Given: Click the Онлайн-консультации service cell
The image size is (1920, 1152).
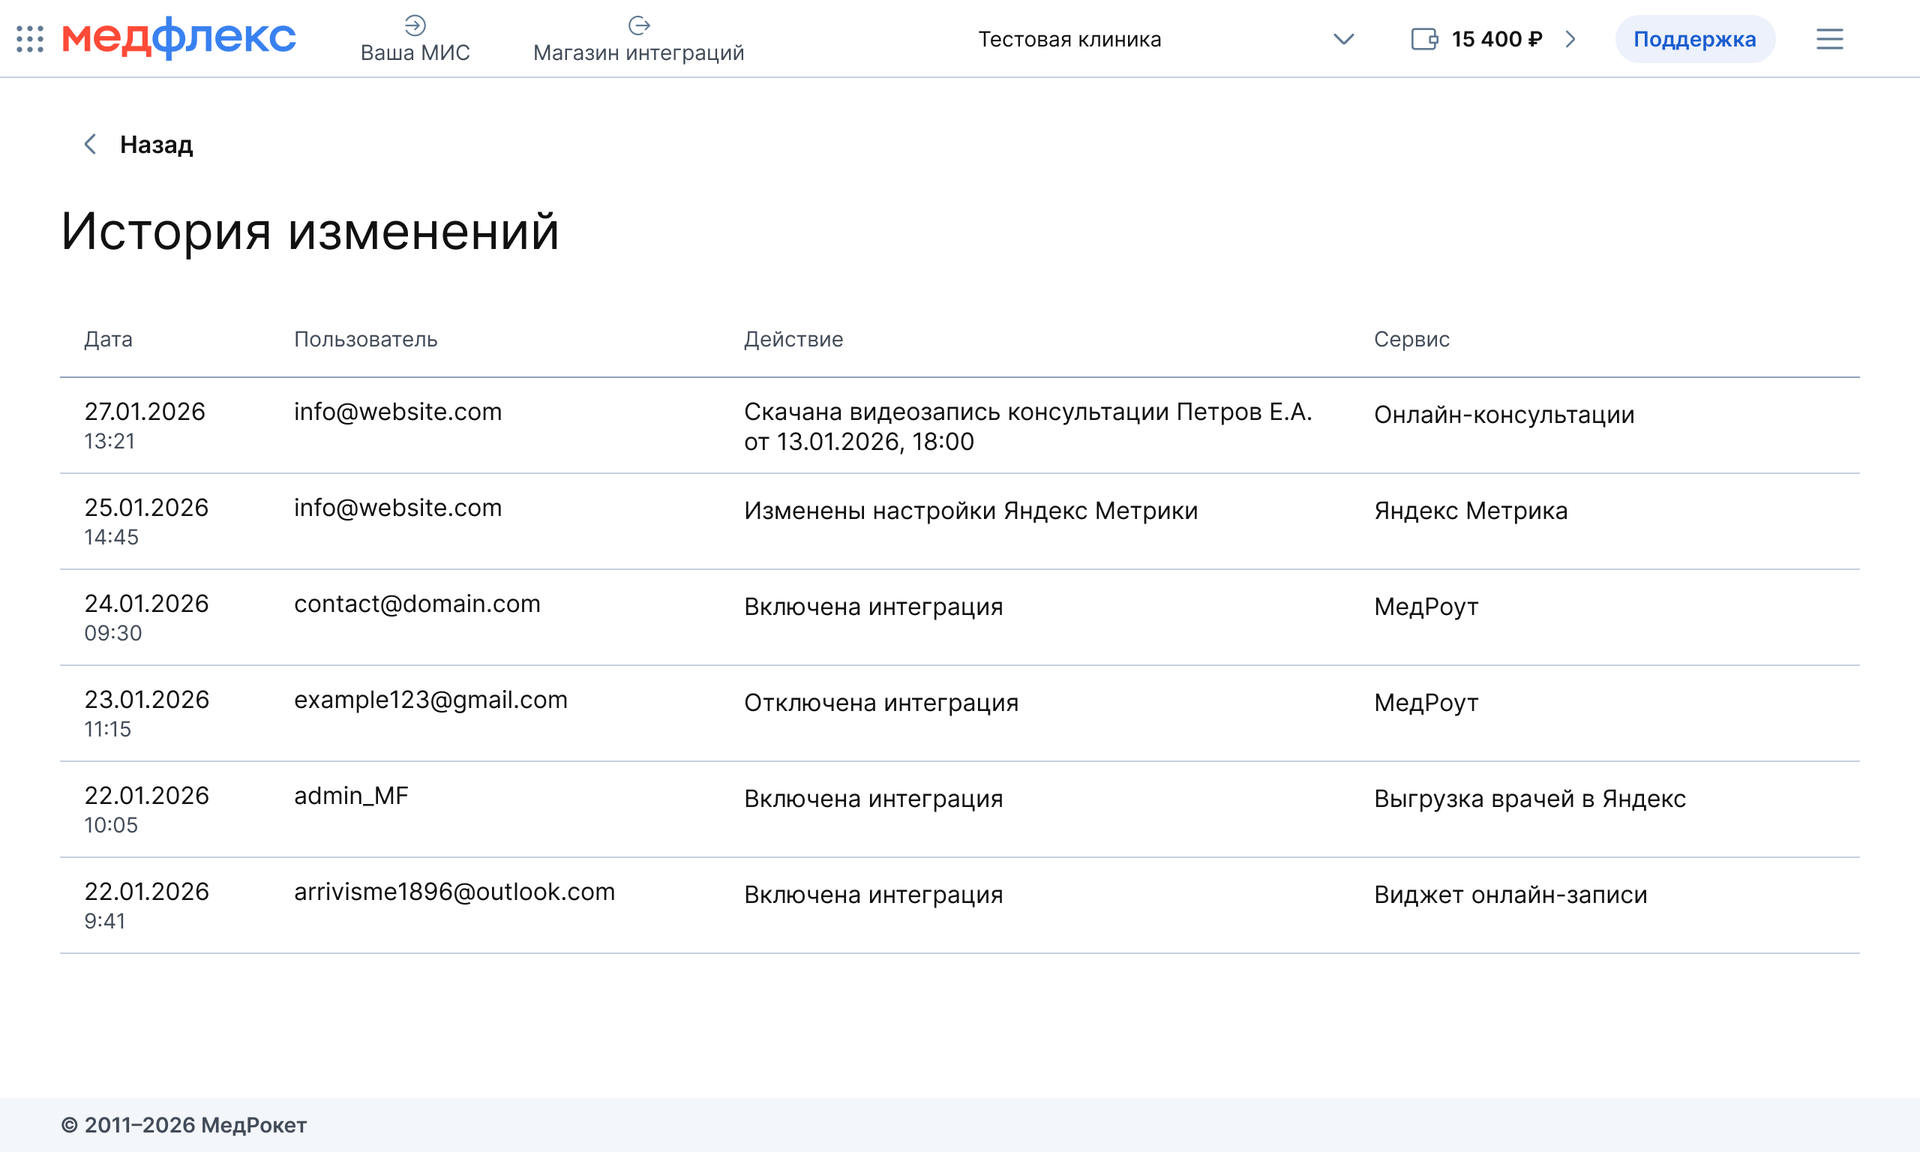Looking at the screenshot, I should 1503,415.
